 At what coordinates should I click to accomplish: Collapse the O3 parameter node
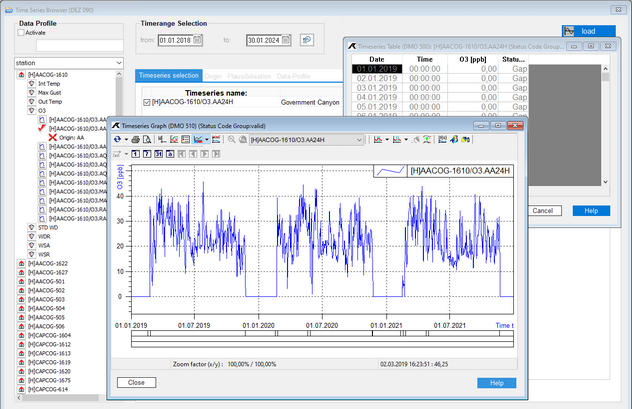[31, 110]
